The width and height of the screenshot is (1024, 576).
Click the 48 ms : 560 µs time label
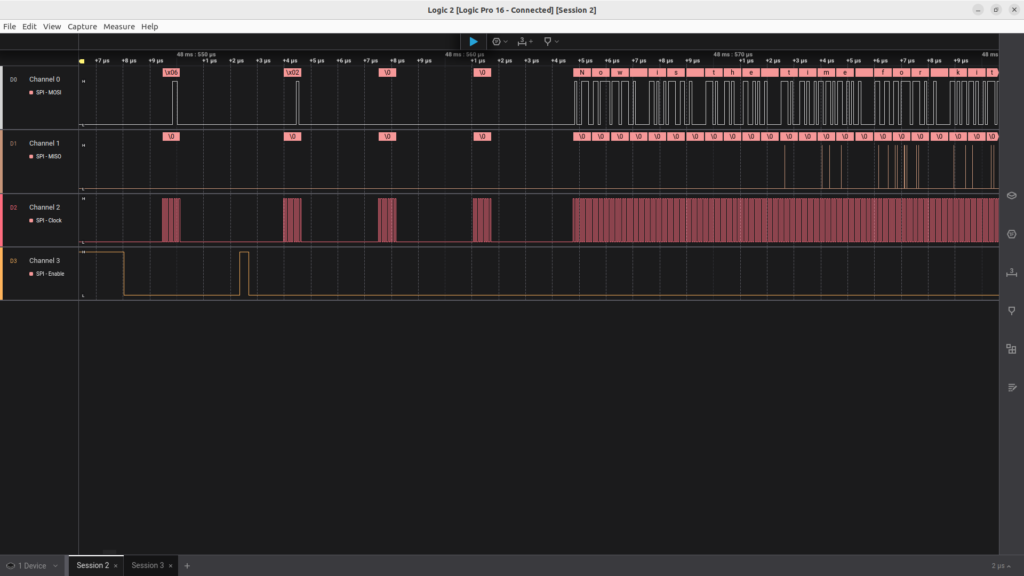(x=464, y=54)
